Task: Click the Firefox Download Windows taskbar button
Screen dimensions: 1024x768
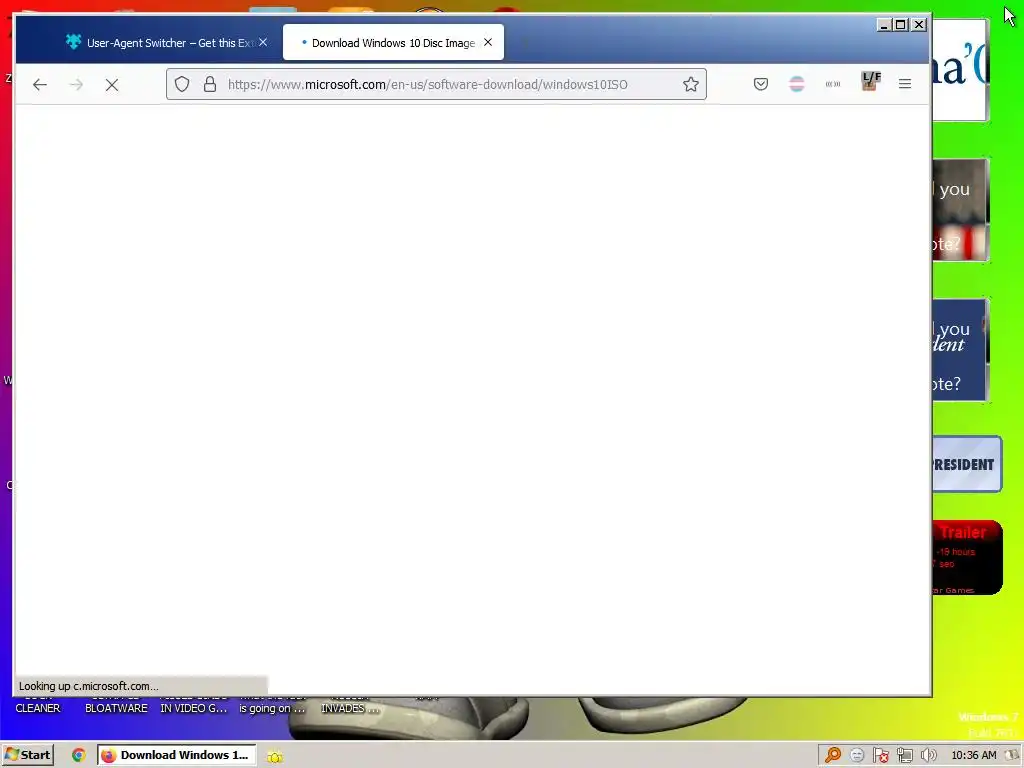Action: click(176, 755)
